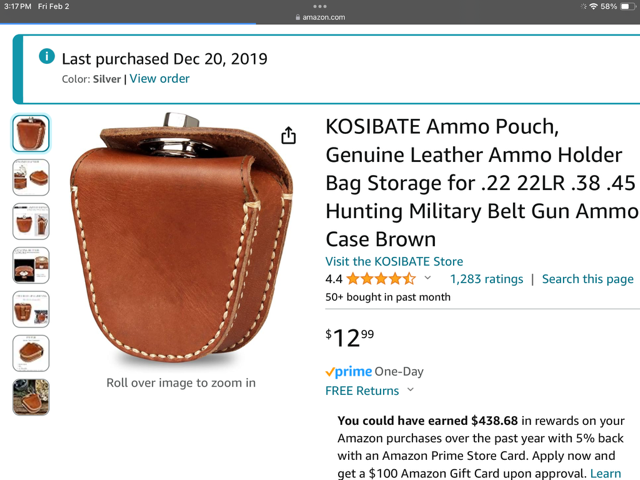This screenshot has height=480, width=640.
Task: Click the main leather pouch image
Action: point(181,238)
